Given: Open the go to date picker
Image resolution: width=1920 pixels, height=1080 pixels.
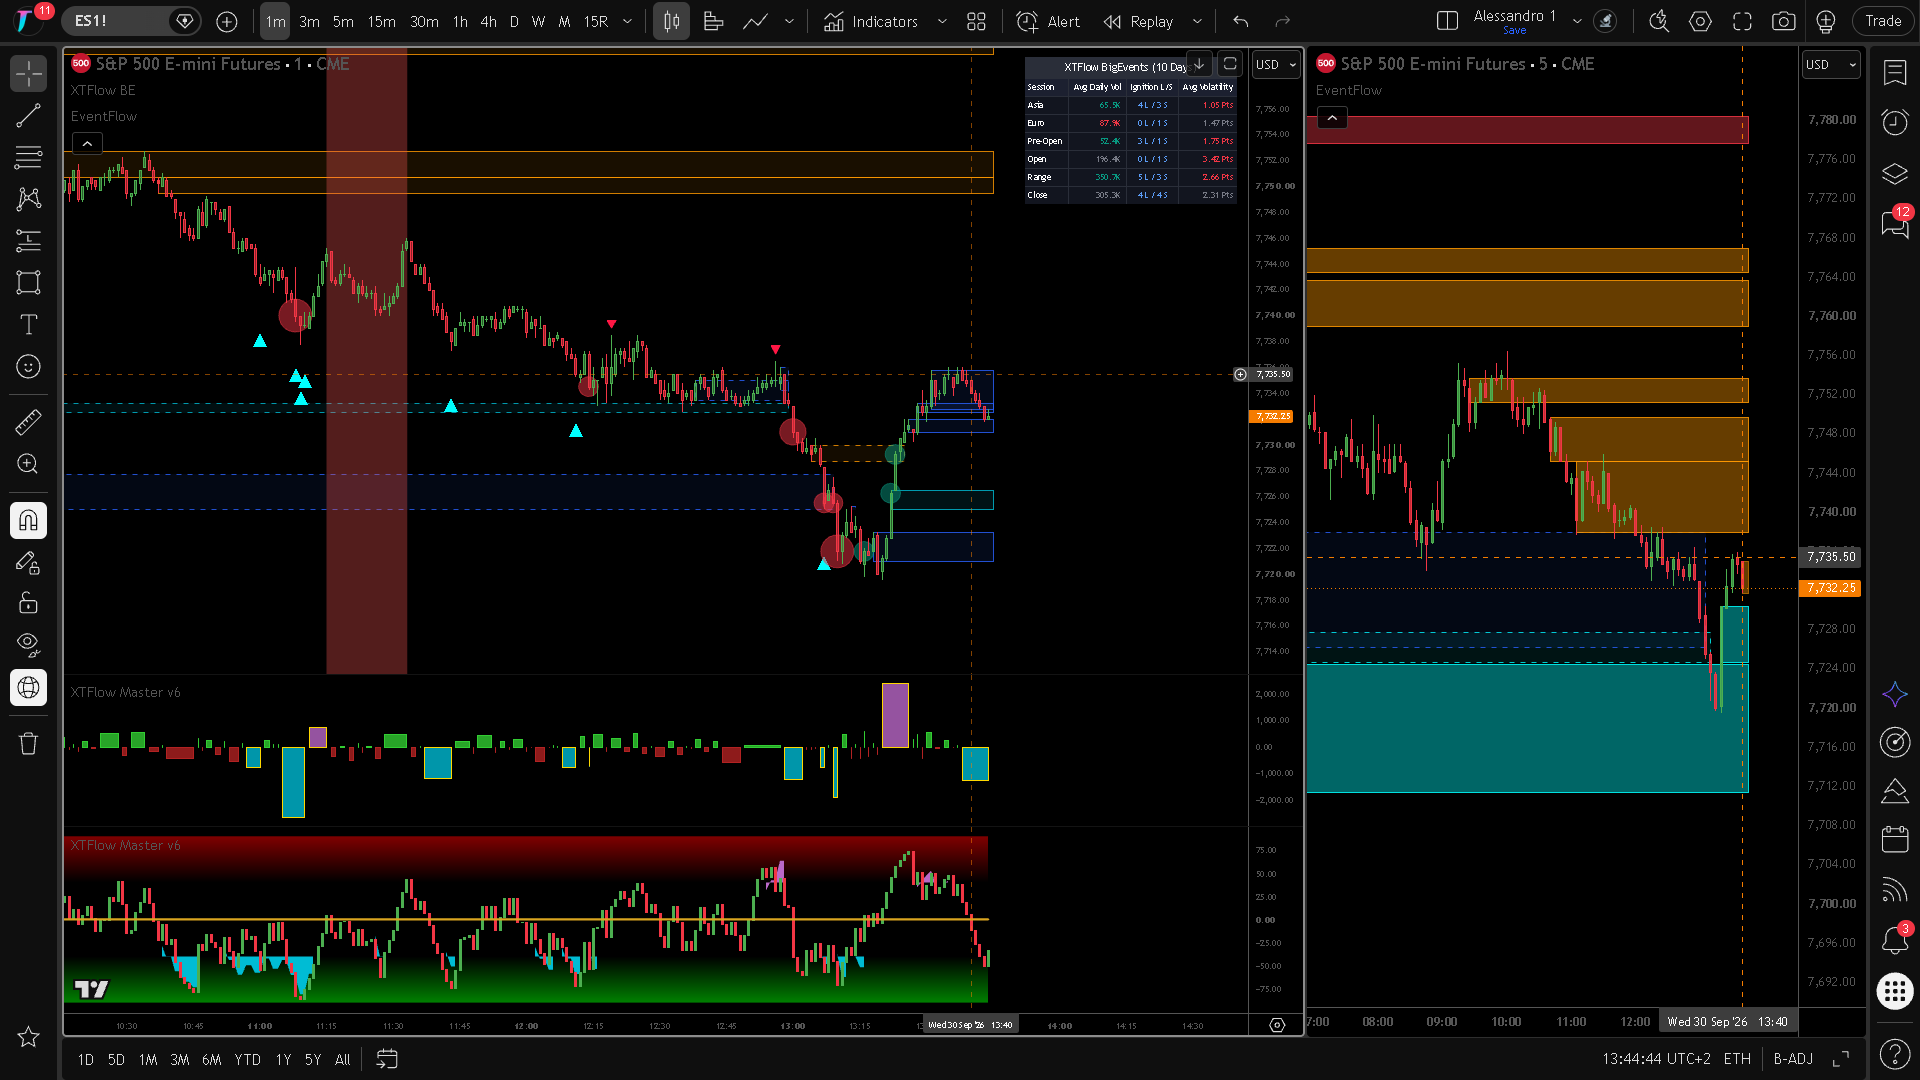Looking at the screenshot, I should click(387, 1060).
